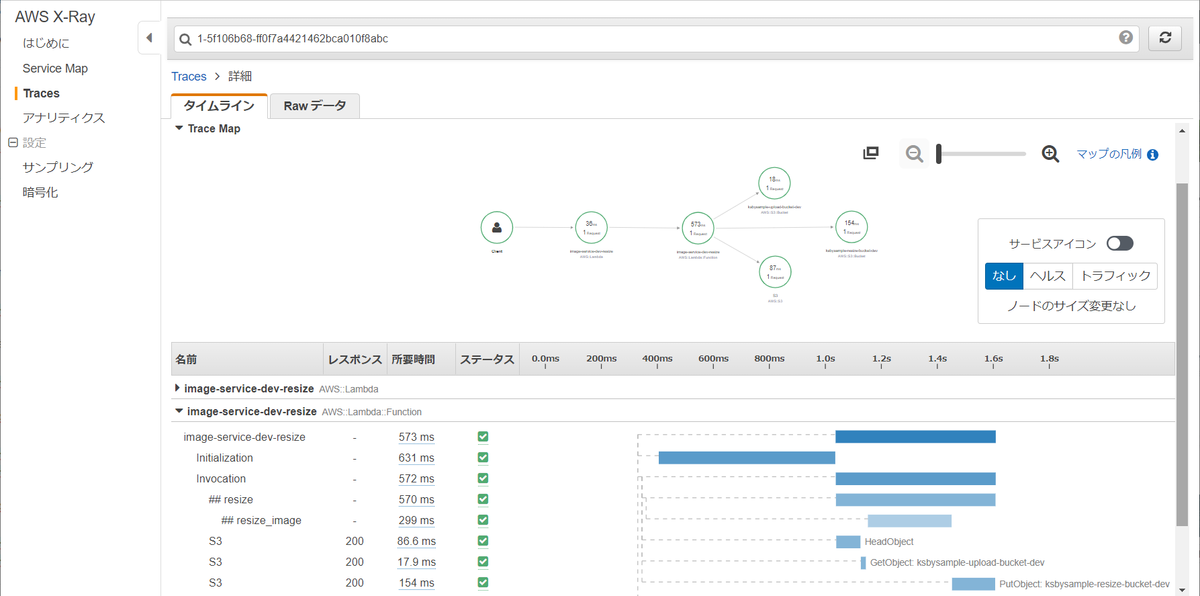Click status check in Initialization row
The height and width of the screenshot is (596, 1200).
(483, 458)
